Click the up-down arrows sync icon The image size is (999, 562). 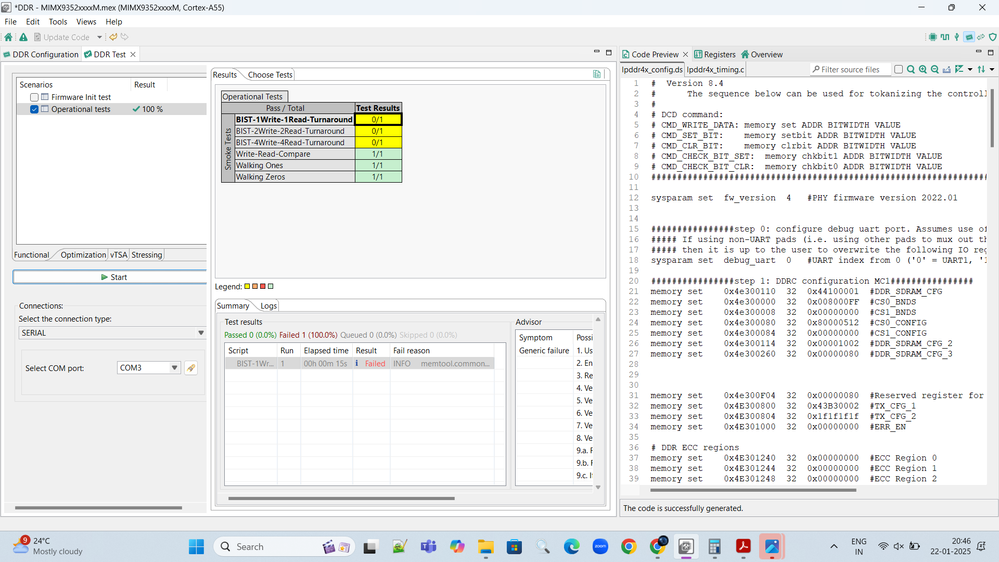click(x=981, y=69)
